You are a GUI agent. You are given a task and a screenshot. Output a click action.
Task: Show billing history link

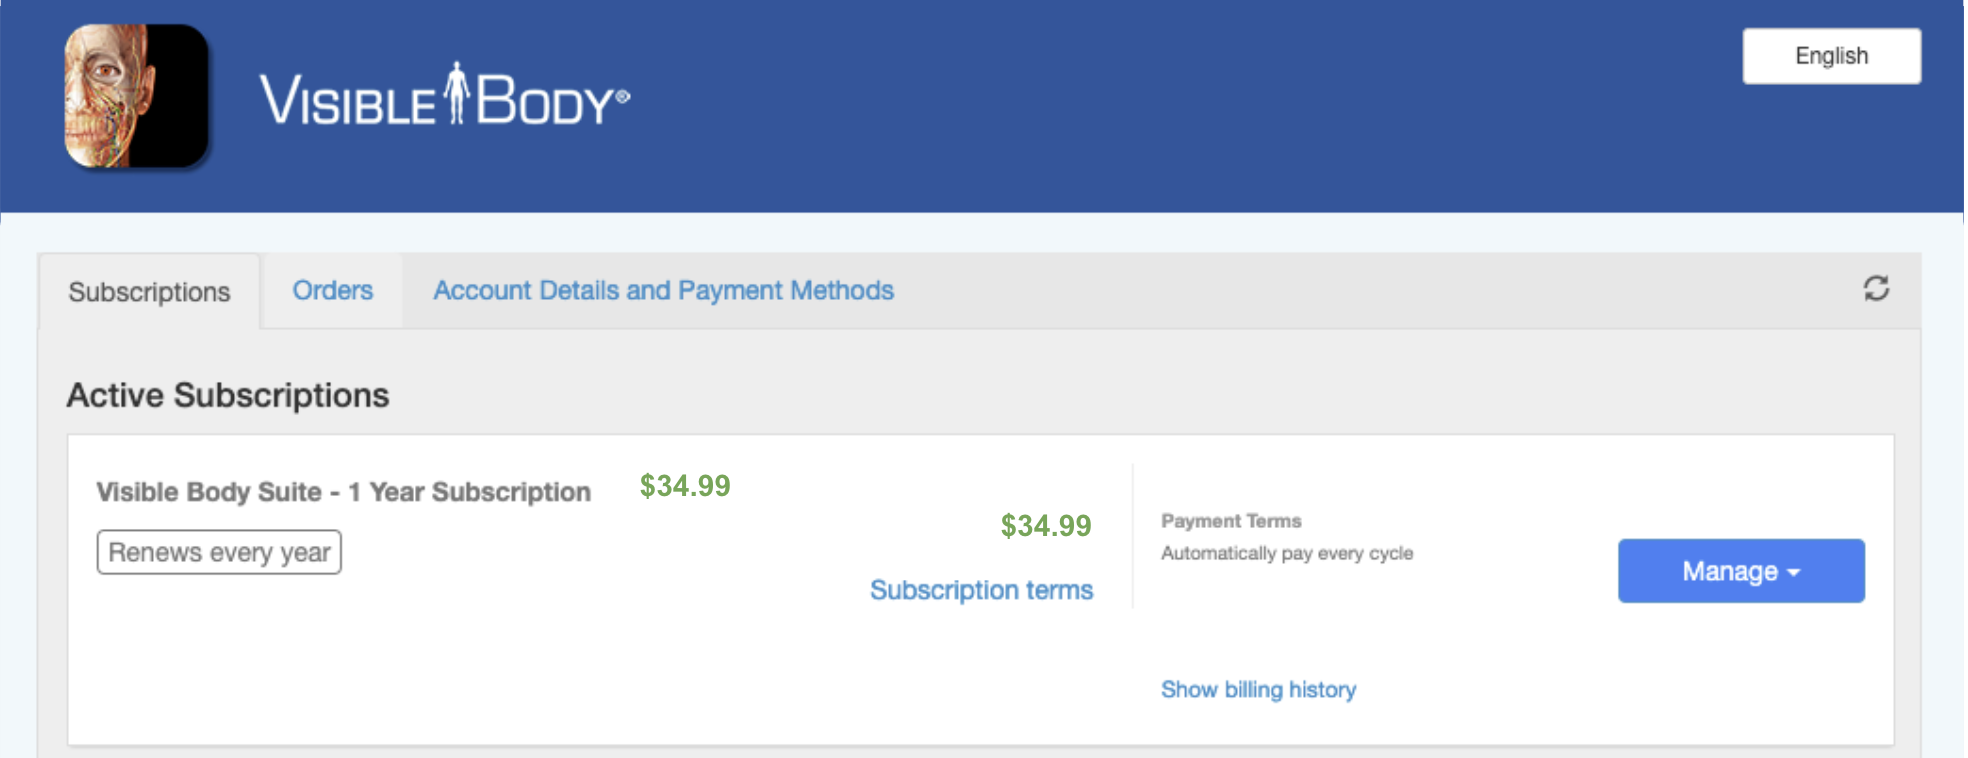pyautogui.click(x=1258, y=690)
